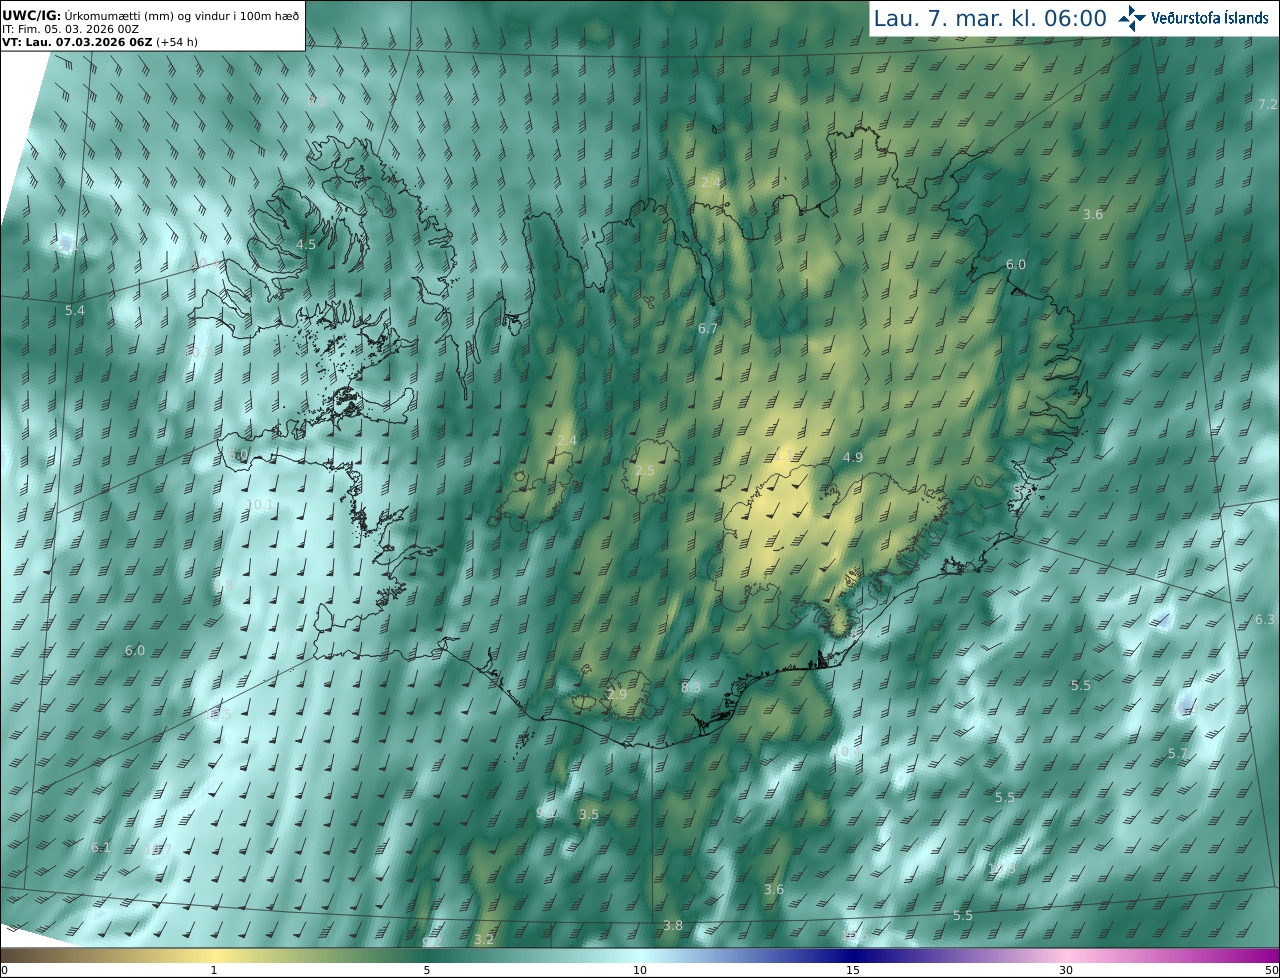Click the UWC/IG Úrkomumætti title line
Screen dimensions: 1280x978
pos(150,16)
